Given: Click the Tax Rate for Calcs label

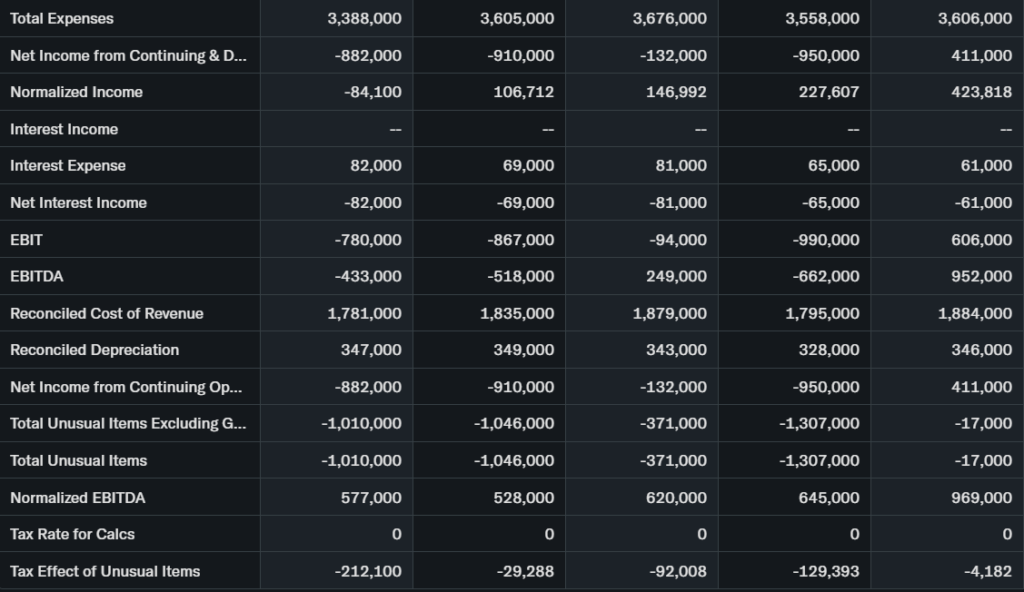Looking at the screenshot, I should point(72,534).
